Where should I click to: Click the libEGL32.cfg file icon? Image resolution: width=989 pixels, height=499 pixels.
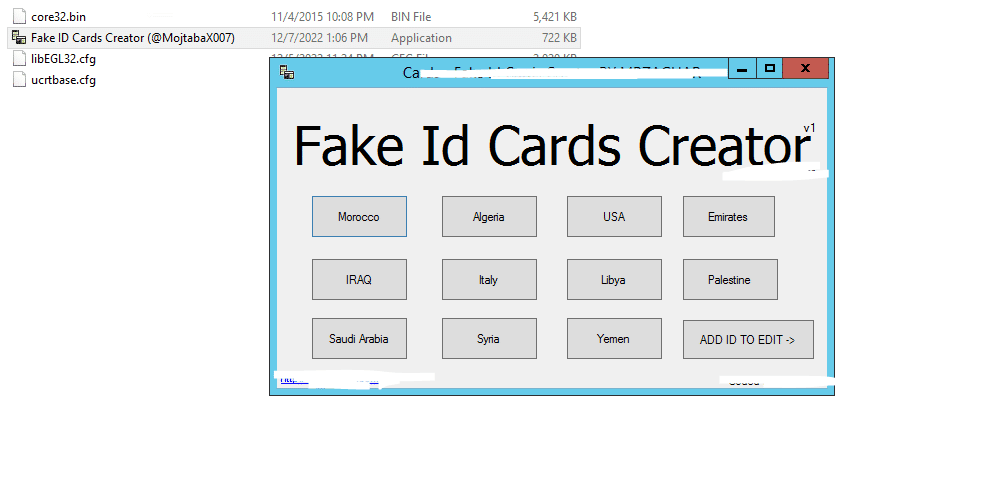pos(19,59)
